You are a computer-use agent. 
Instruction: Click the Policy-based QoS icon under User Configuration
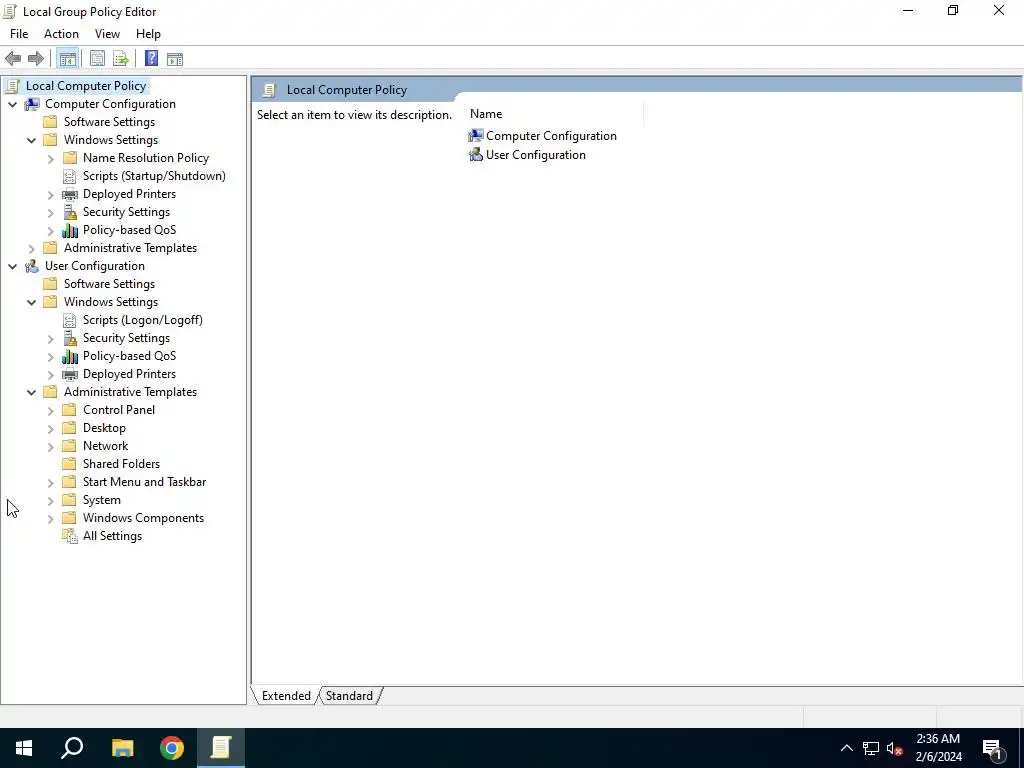click(x=70, y=356)
